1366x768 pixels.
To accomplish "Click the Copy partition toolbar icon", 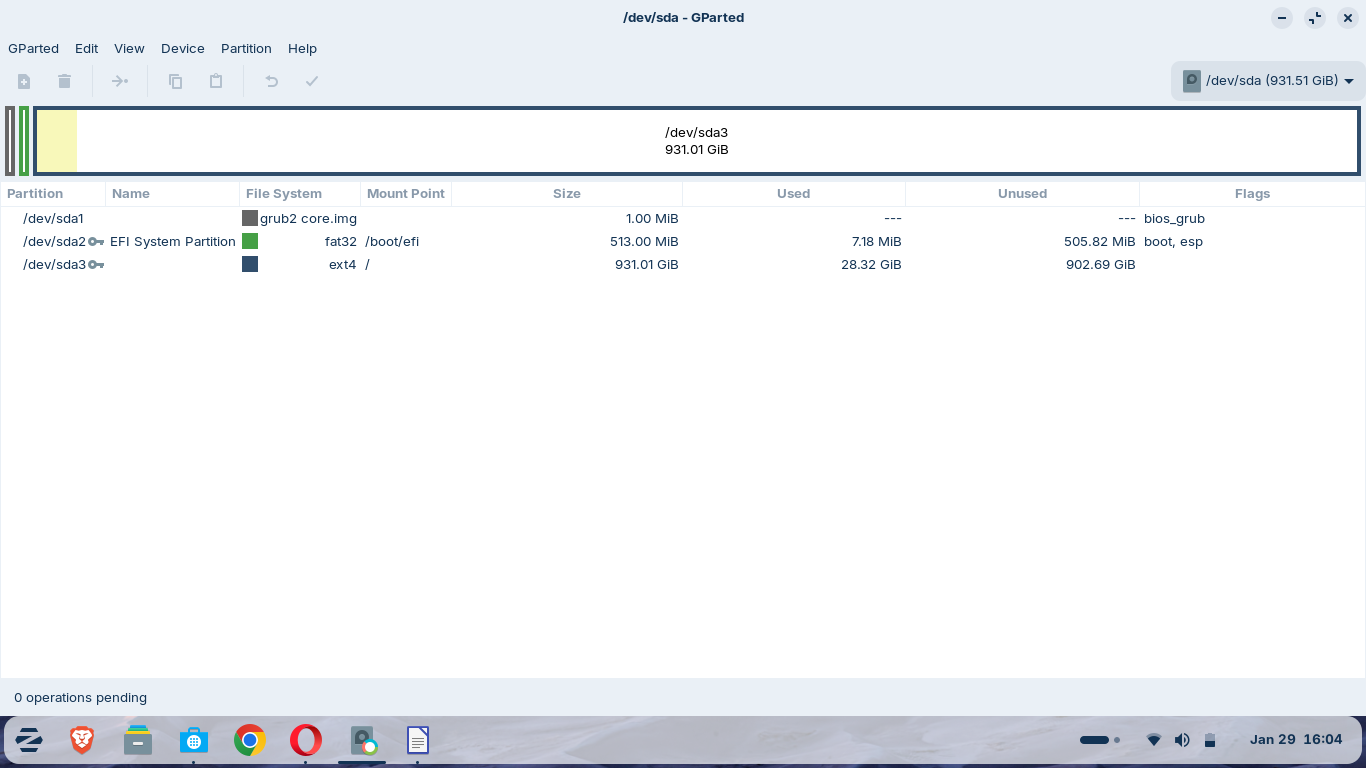I will point(175,81).
